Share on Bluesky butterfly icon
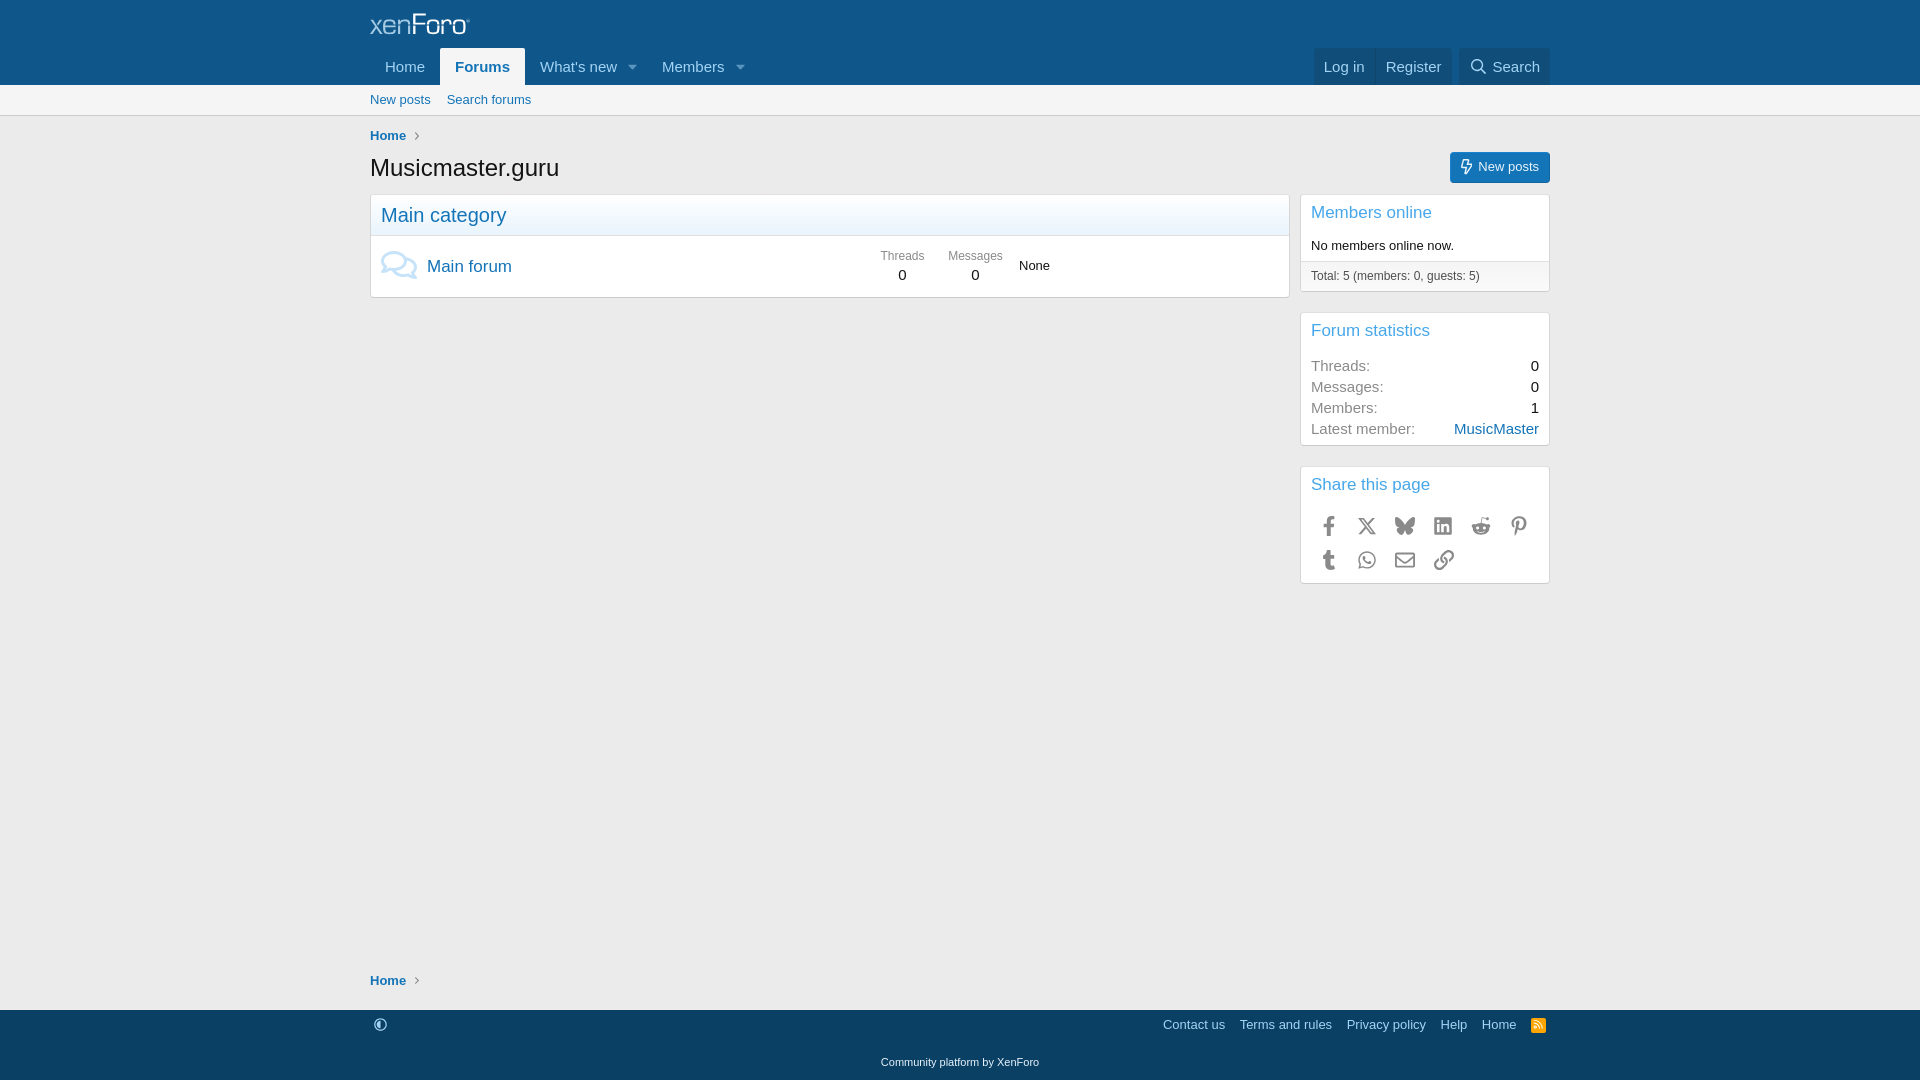The width and height of the screenshot is (1920, 1080). pyautogui.click(x=1405, y=526)
